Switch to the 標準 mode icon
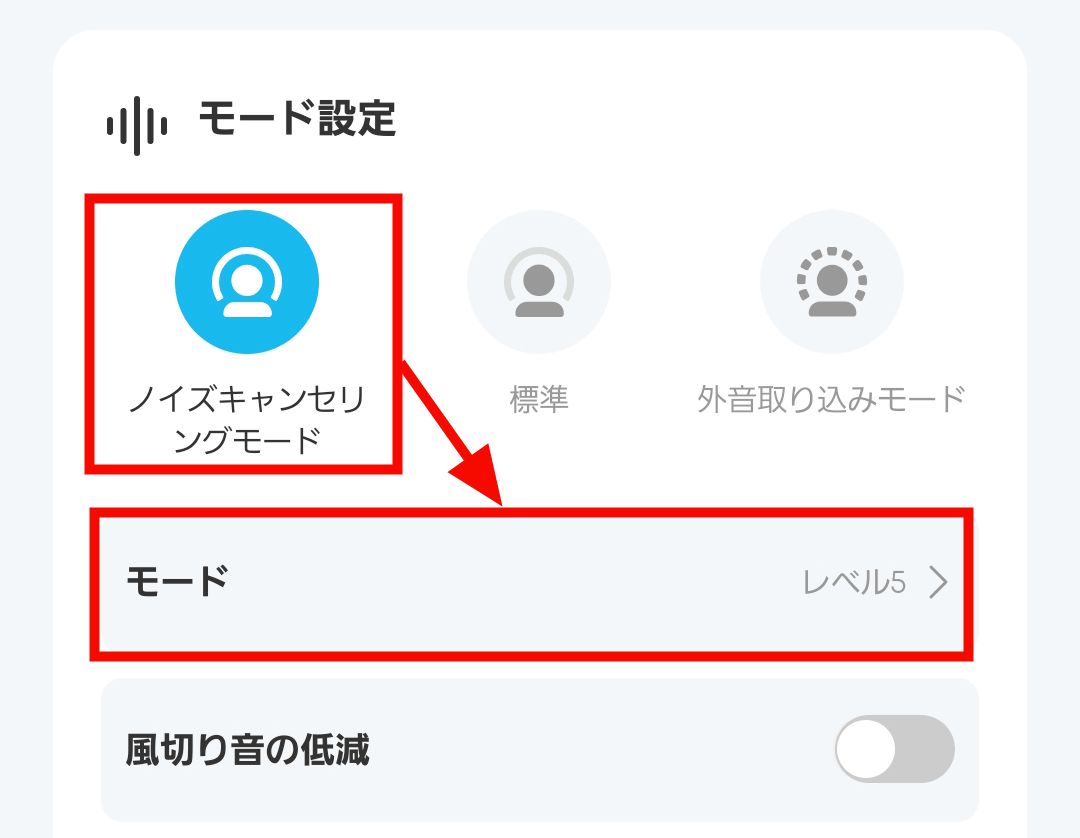 click(539, 282)
